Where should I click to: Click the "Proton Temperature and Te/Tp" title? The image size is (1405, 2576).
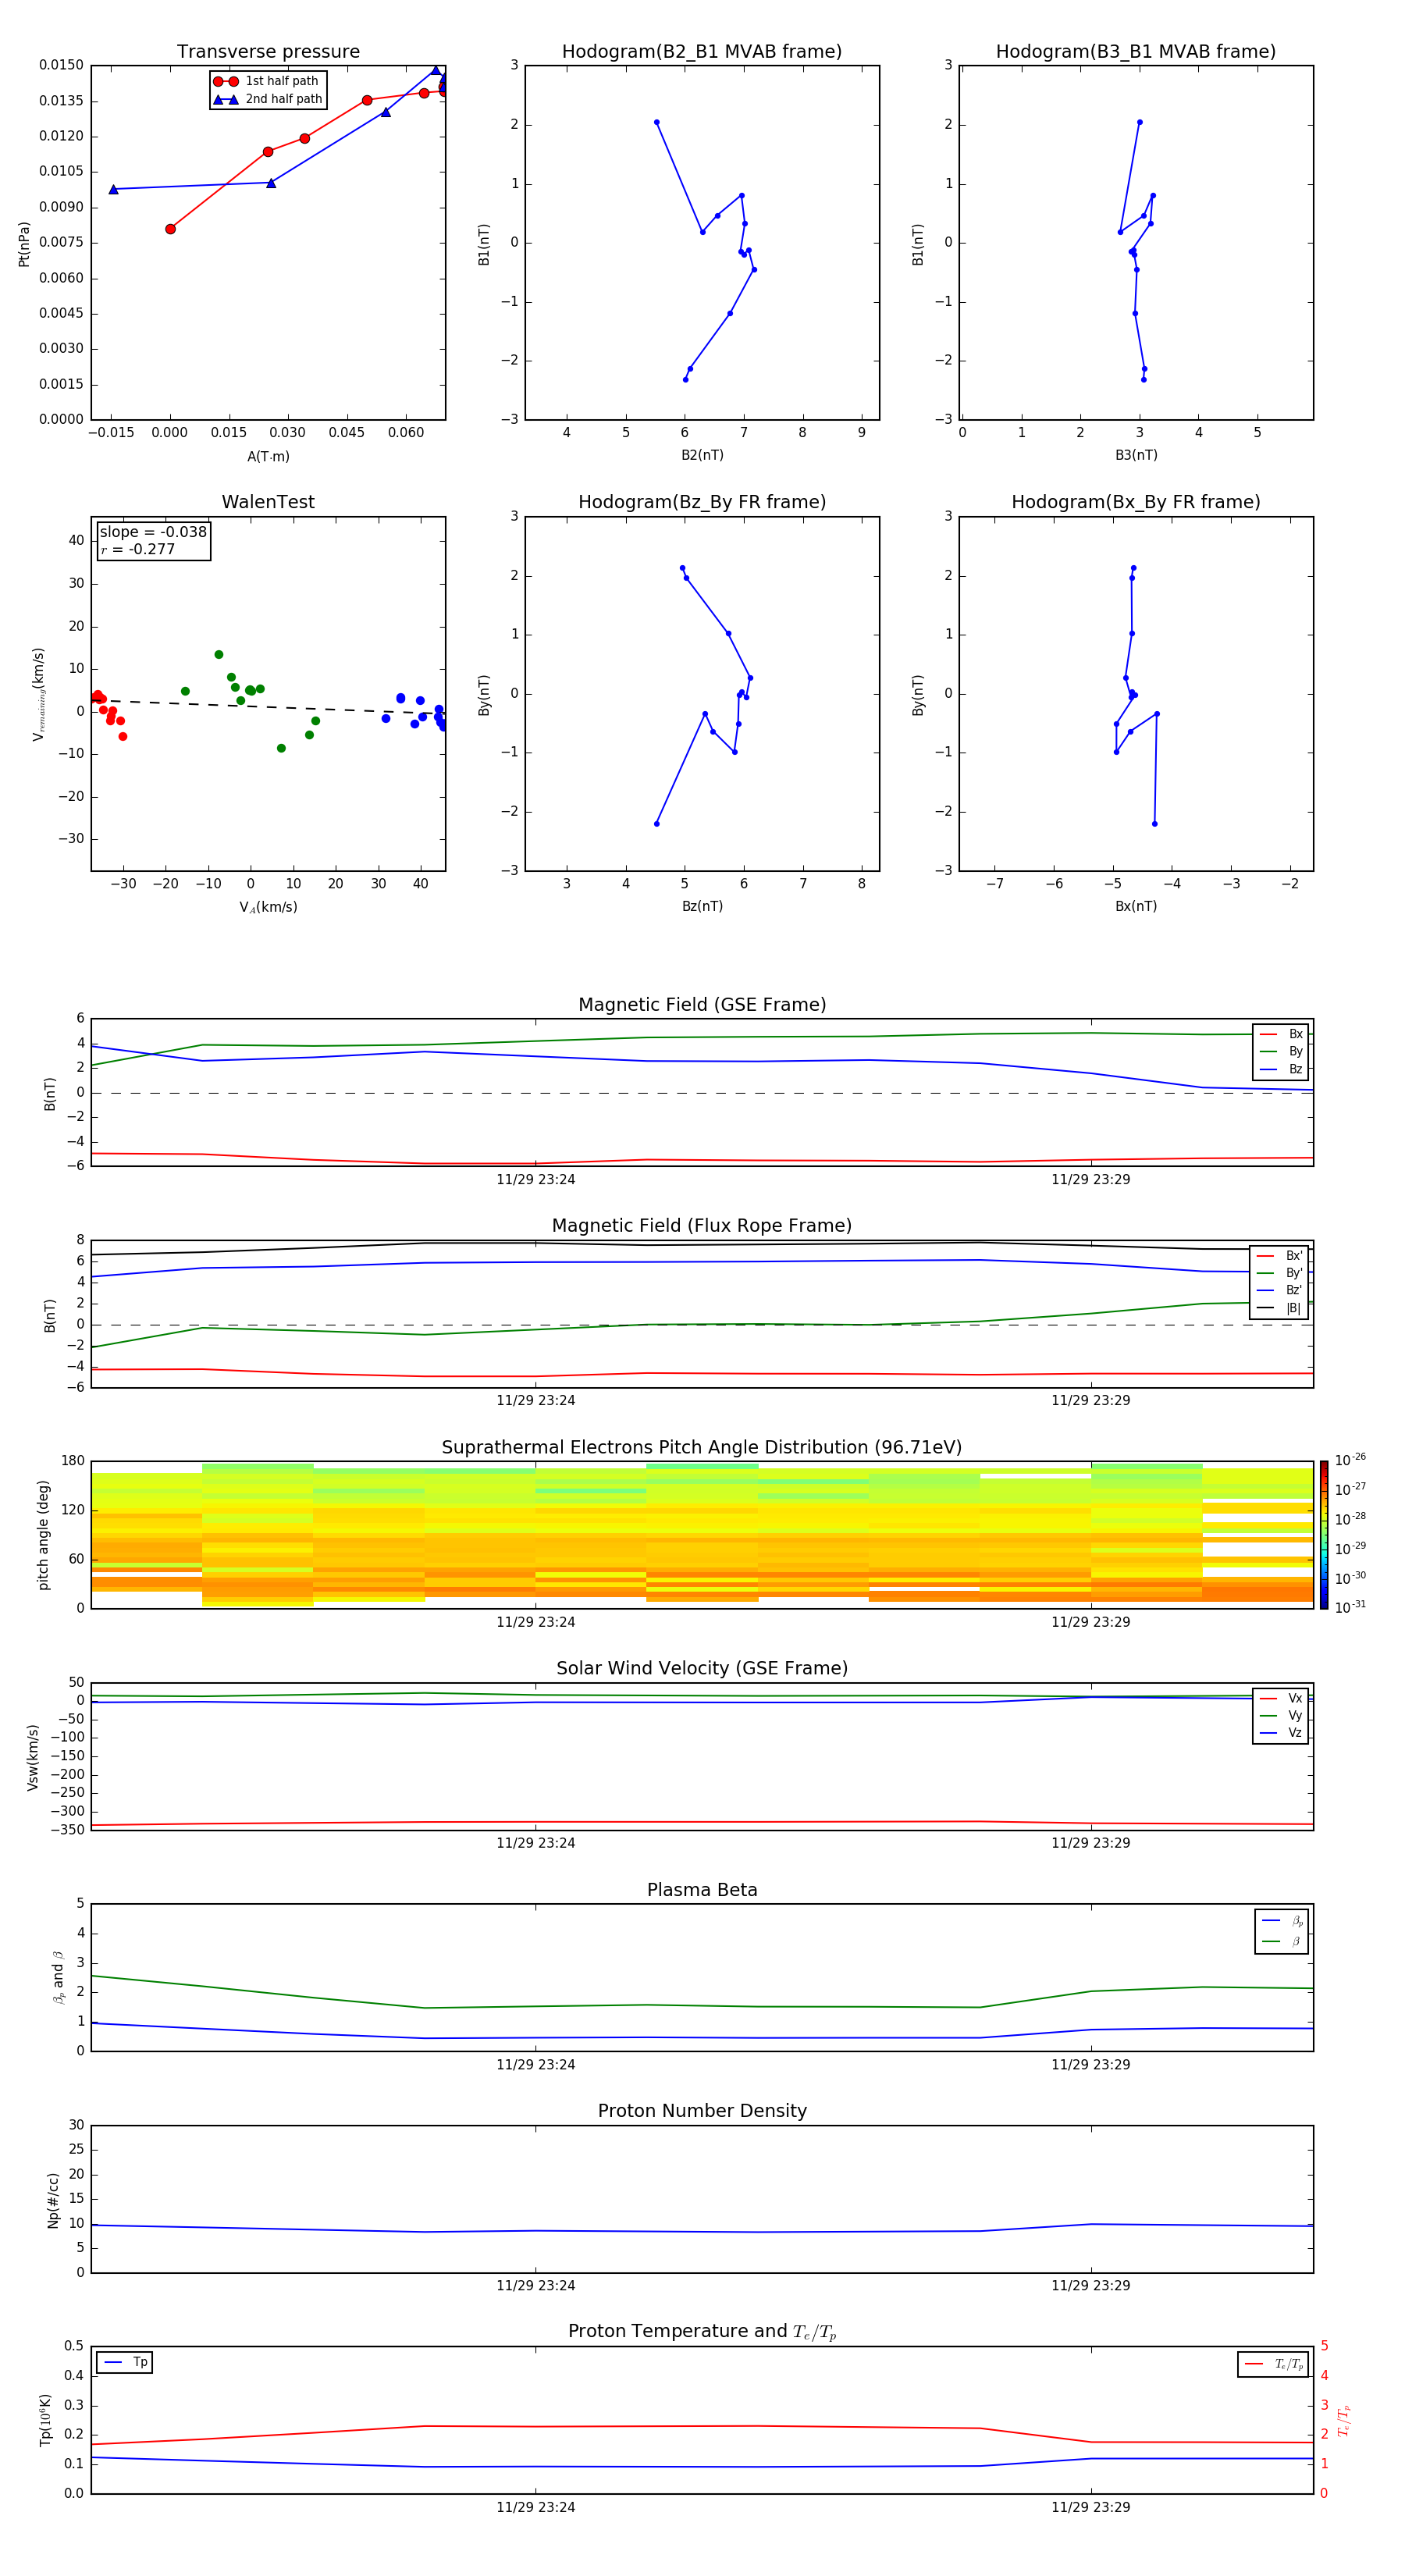[x=702, y=2331]
